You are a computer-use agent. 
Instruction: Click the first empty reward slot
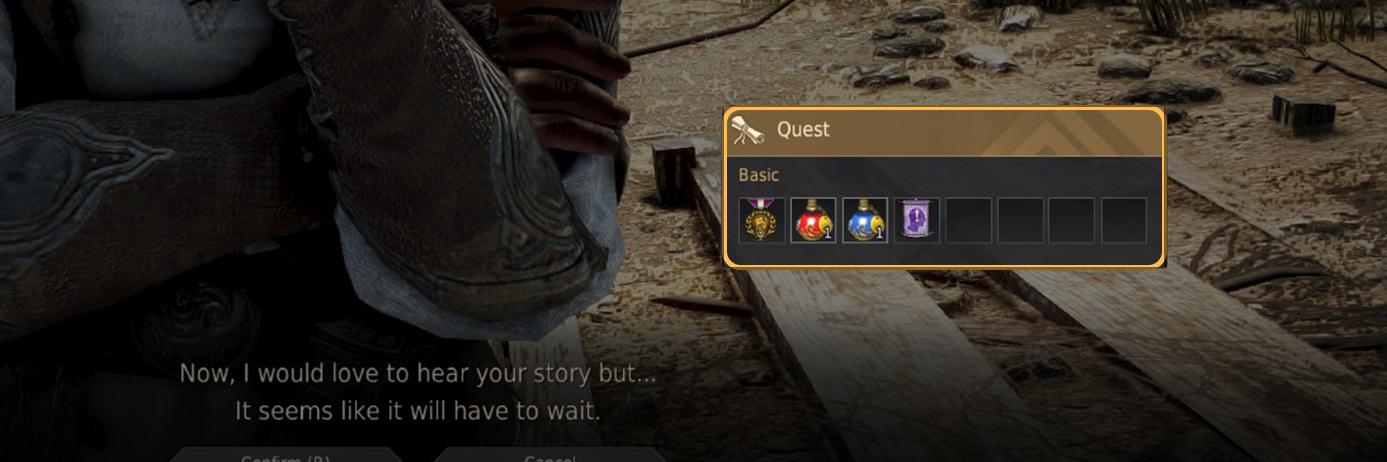969,220
